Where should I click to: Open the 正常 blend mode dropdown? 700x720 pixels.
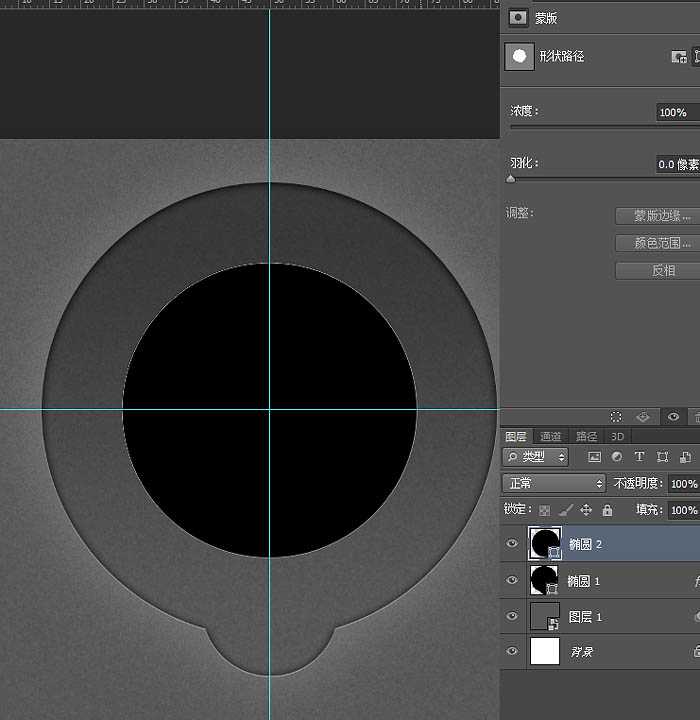pos(555,484)
